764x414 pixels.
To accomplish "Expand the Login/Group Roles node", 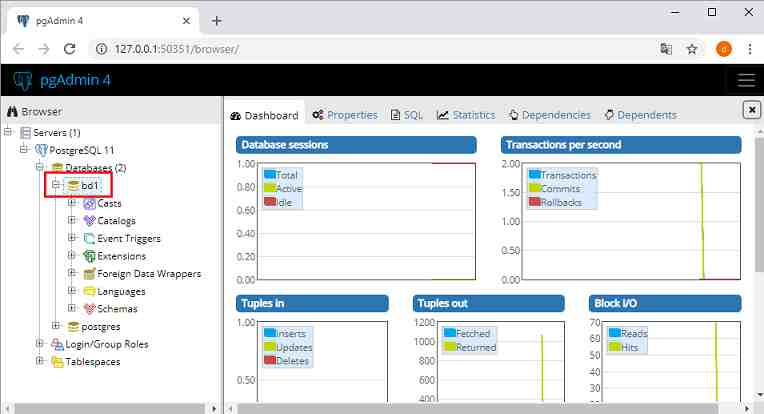I will click(x=40, y=344).
